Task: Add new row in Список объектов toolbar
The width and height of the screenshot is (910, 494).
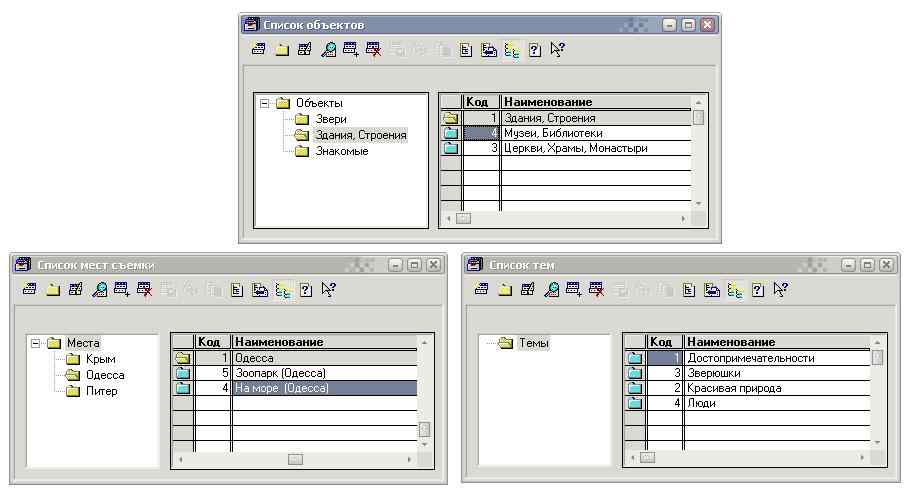Action: (258, 49)
